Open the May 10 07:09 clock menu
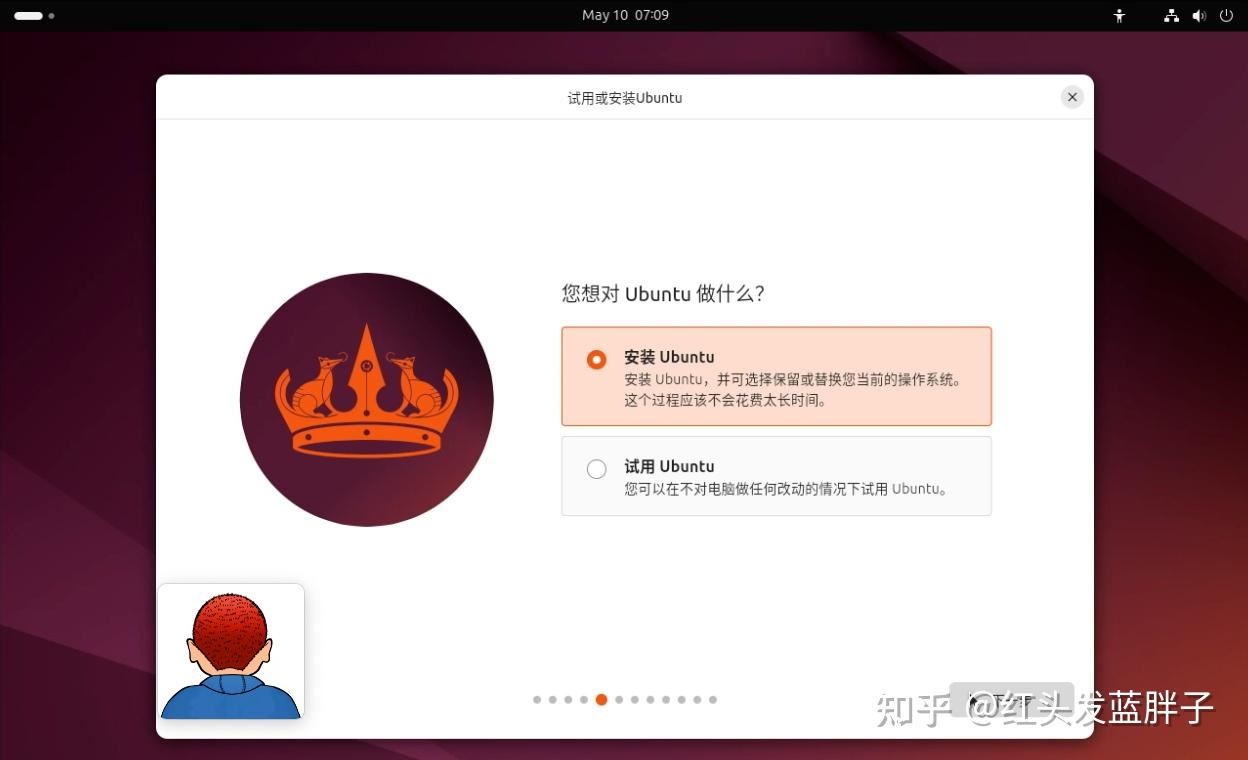 coord(625,15)
